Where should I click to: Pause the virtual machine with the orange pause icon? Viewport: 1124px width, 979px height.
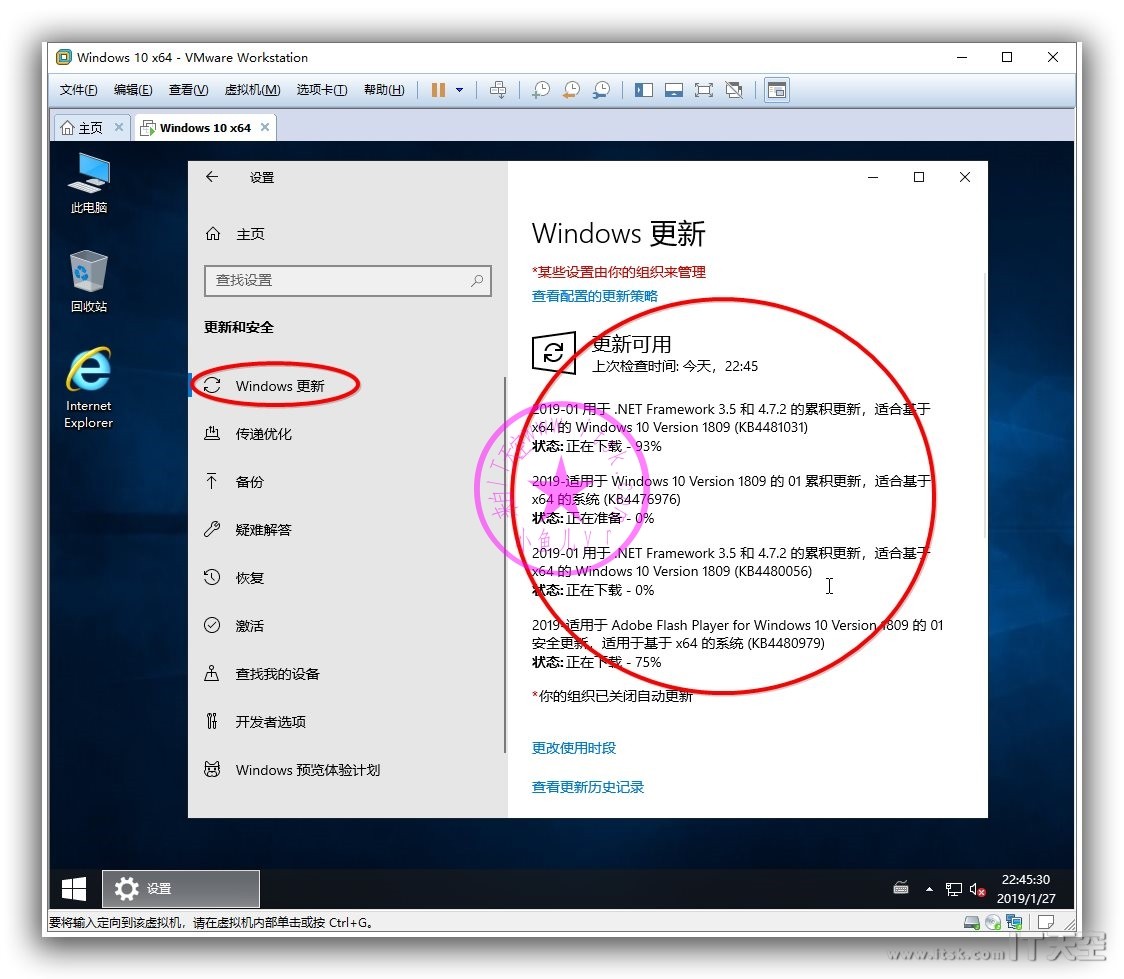[x=438, y=90]
